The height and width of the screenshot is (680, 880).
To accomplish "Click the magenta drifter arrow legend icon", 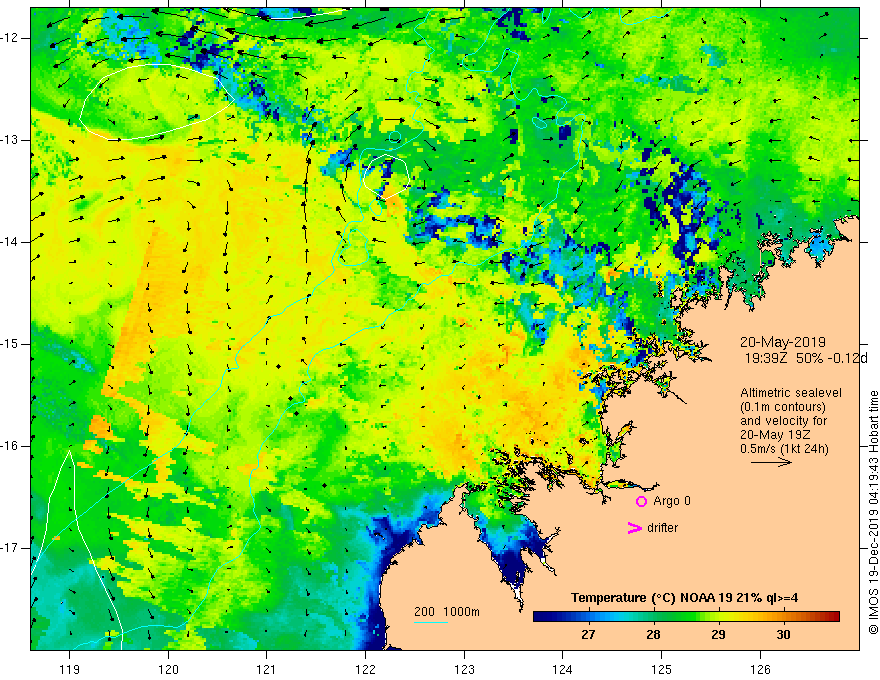I will (634, 528).
